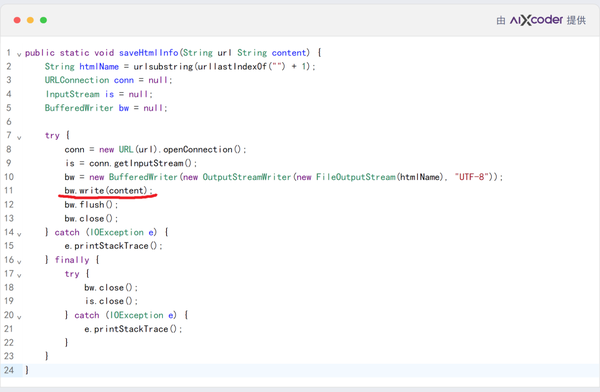Click the red close window dot
The height and width of the screenshot is (392, 600).
pyautogui.click(x=17, y=20)
